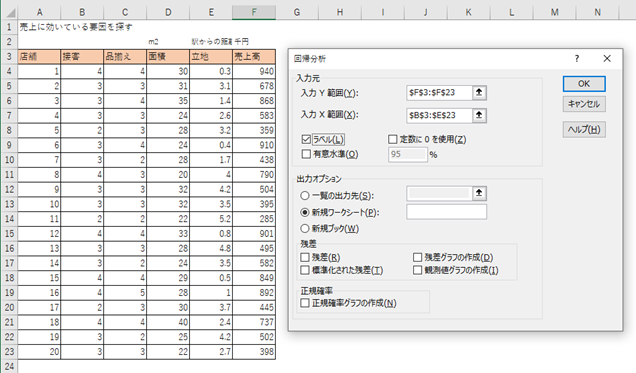Select column G header
Screen dimensions: 636x373
(x=297, y=13)
